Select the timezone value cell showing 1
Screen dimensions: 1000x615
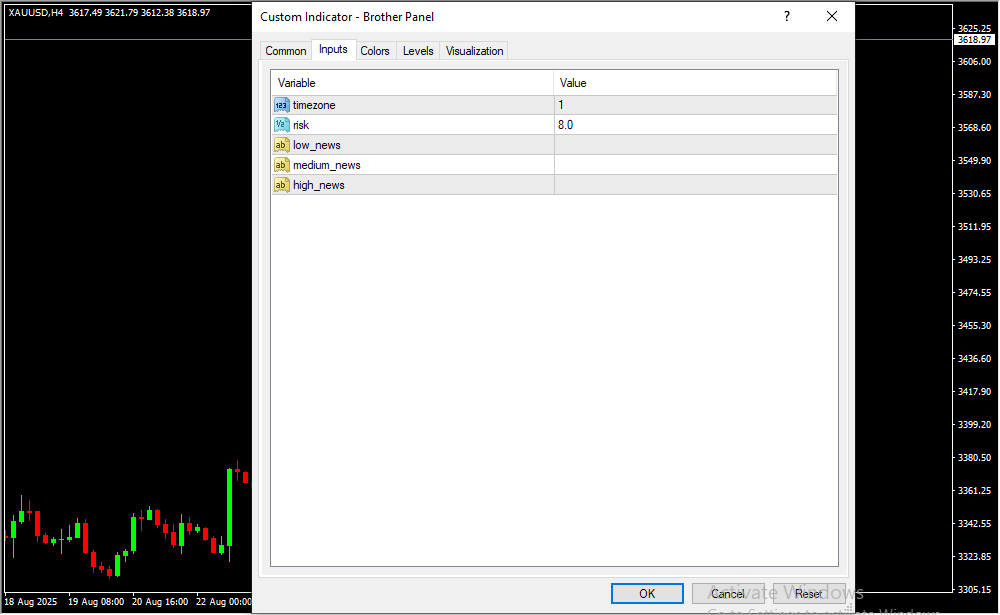695,105
